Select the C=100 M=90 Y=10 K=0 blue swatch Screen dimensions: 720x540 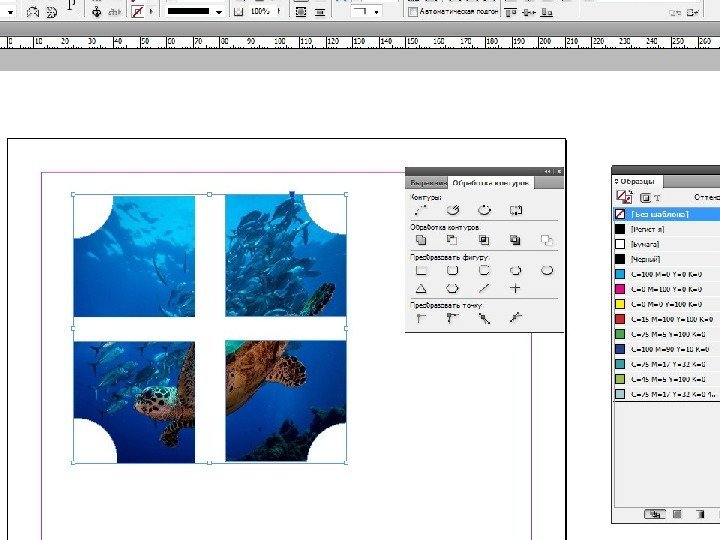tap(667, 349)
